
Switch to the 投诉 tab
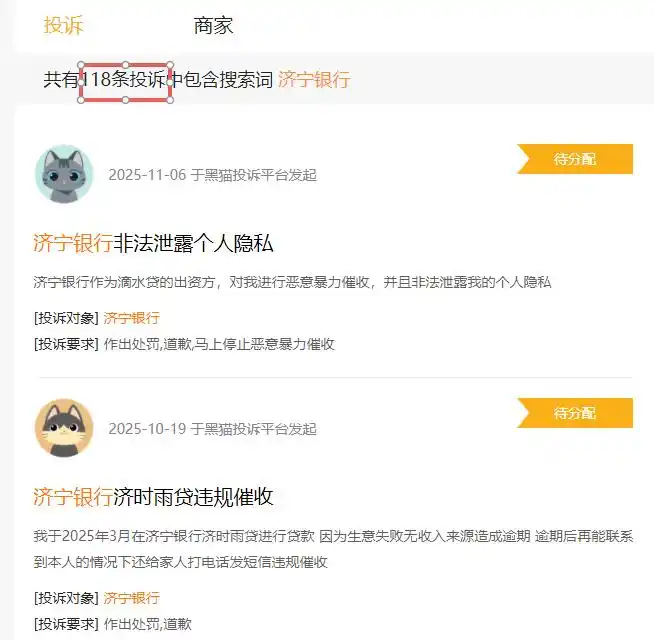click(63, 25)
